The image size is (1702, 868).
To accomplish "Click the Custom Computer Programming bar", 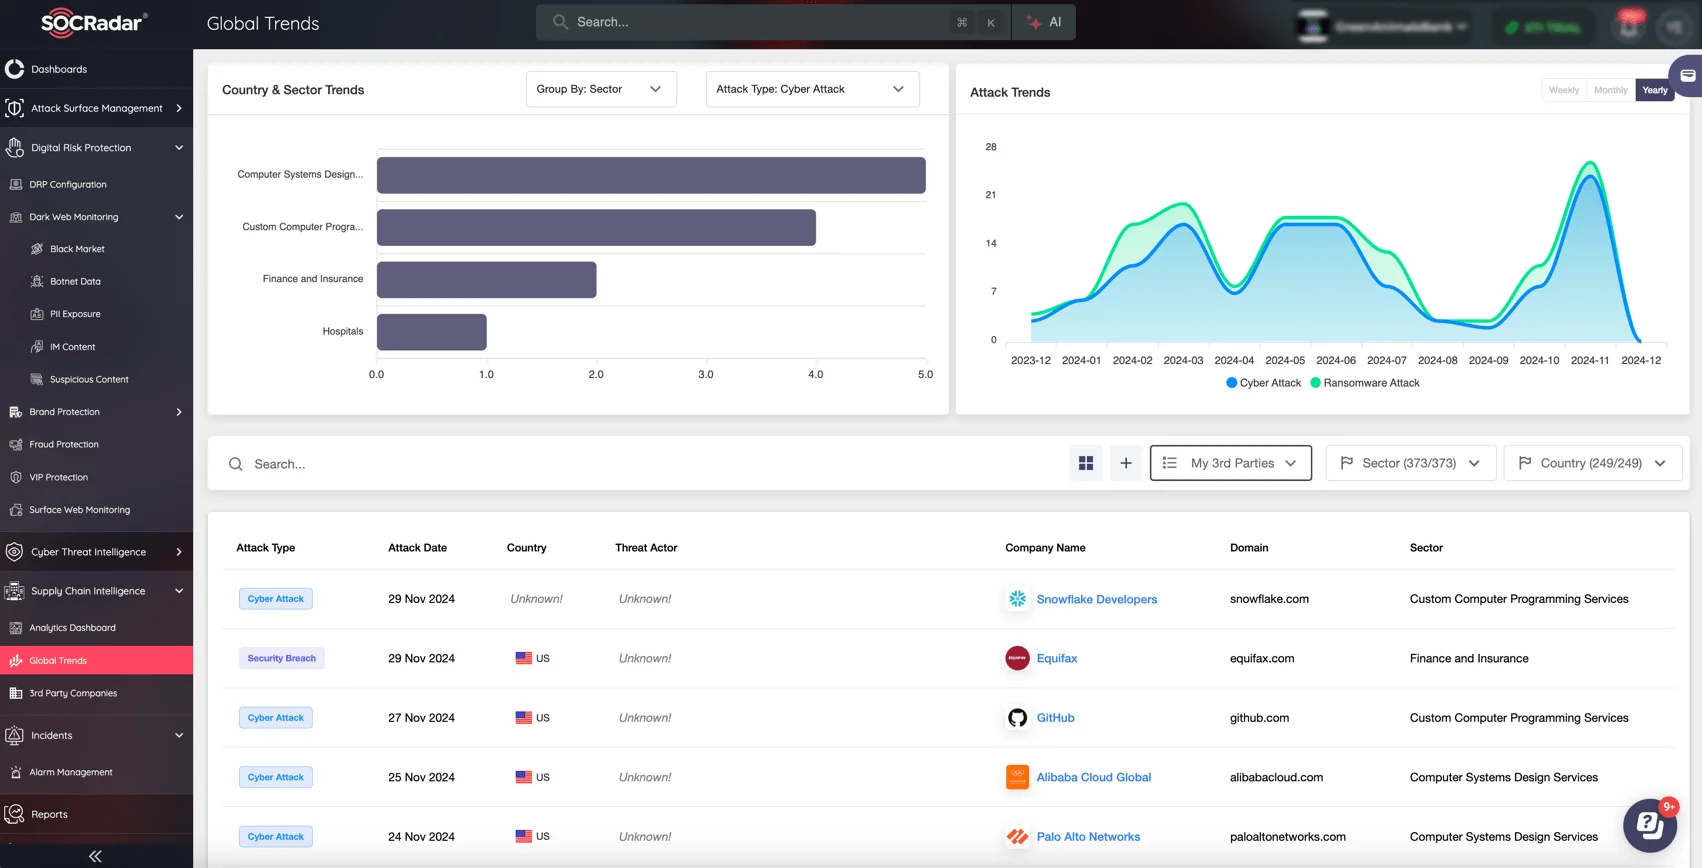I will click(x=596, y=227).
